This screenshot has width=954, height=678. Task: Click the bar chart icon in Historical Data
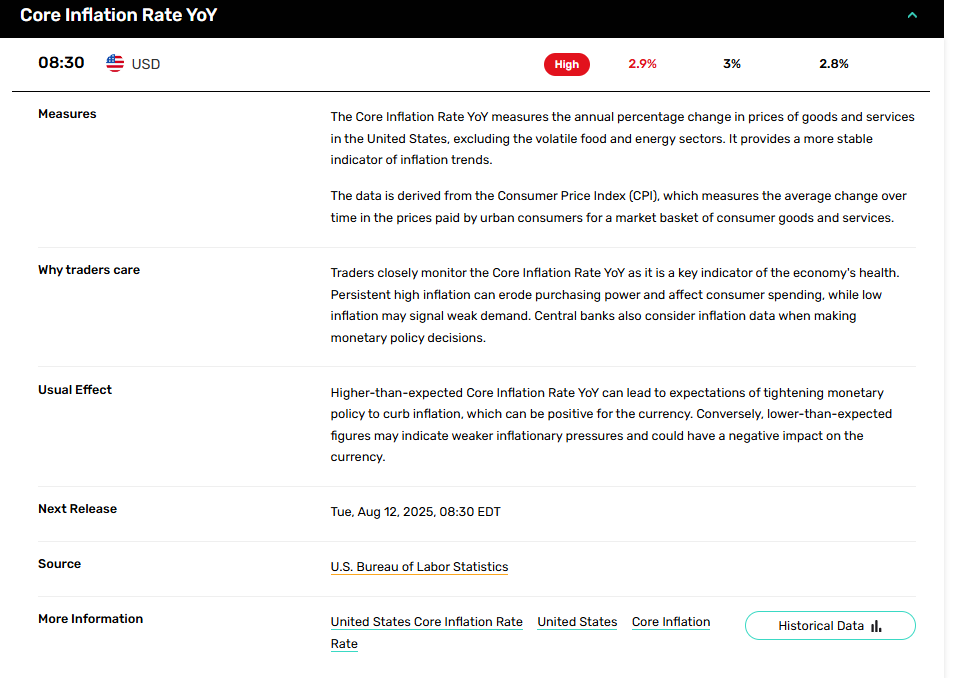876,626
